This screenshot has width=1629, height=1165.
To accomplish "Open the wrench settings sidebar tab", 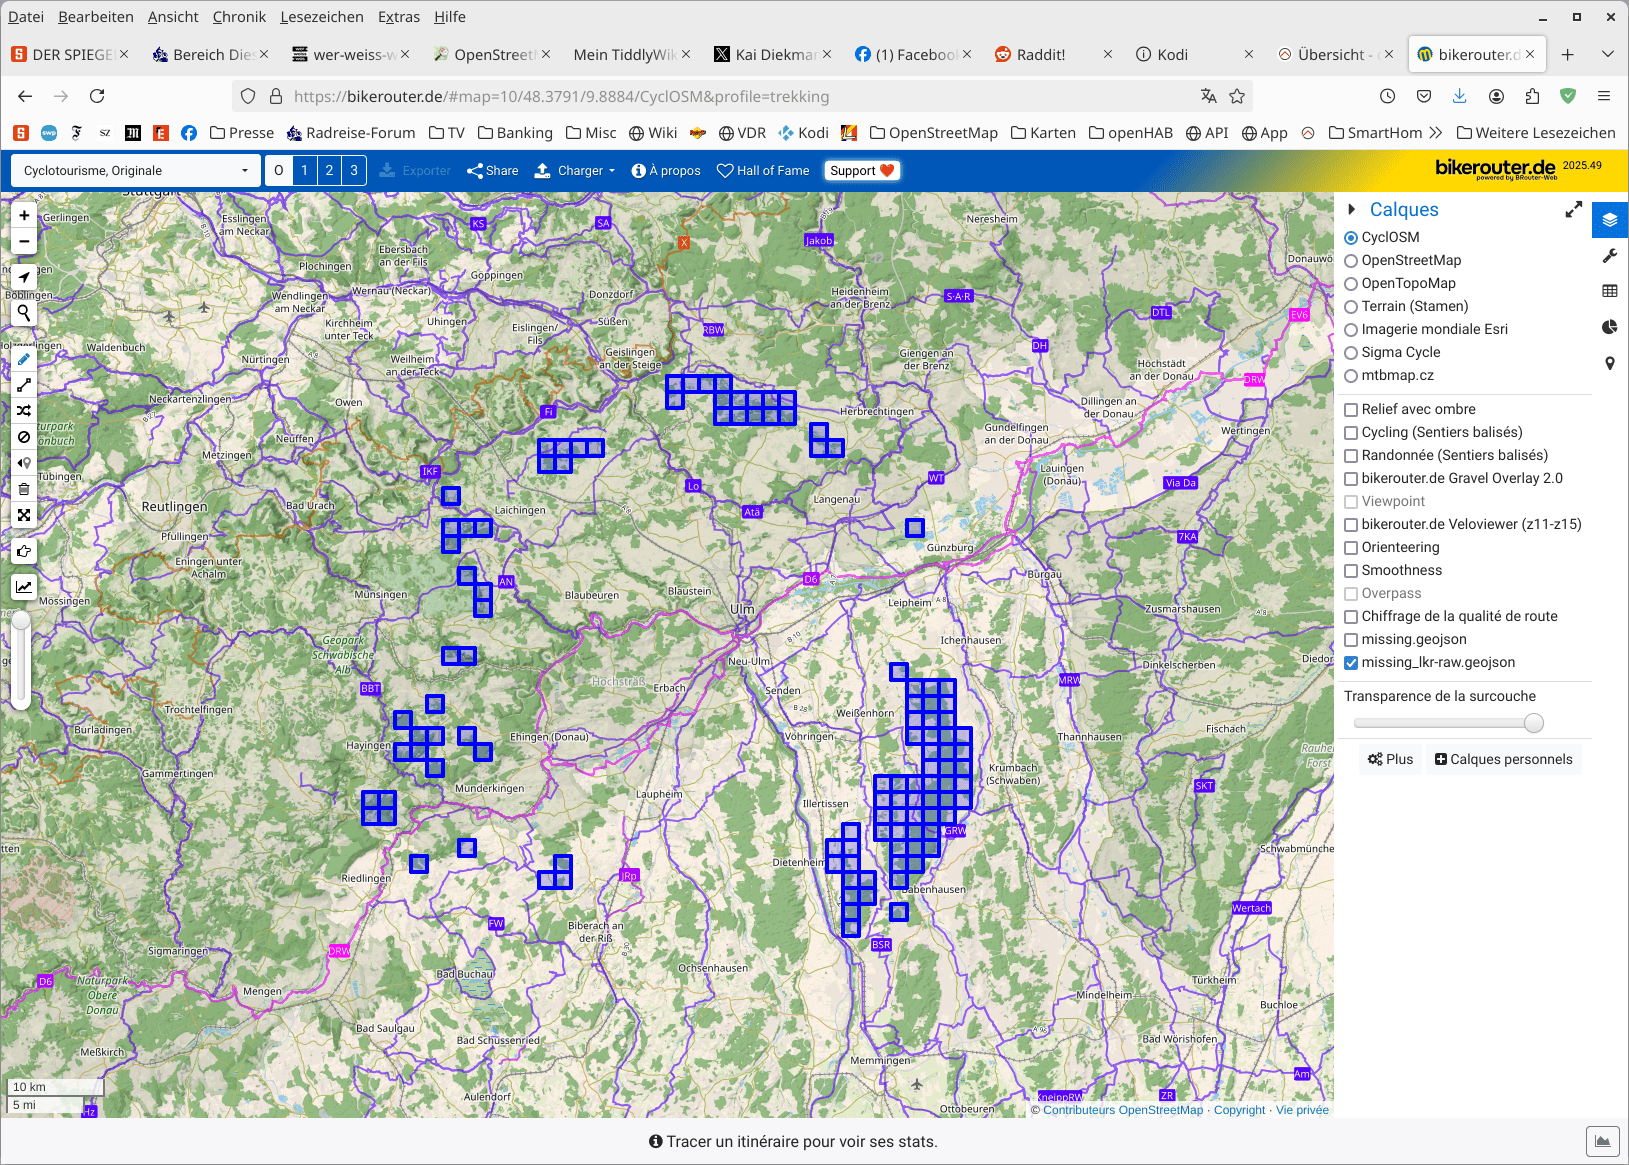I will 1609,256.
